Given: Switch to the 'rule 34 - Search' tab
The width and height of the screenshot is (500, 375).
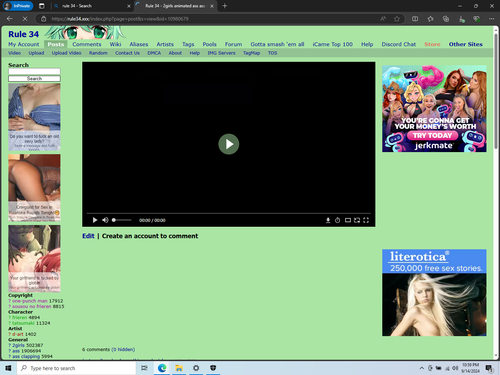Looking at the screenshot, I should [90, 6].
